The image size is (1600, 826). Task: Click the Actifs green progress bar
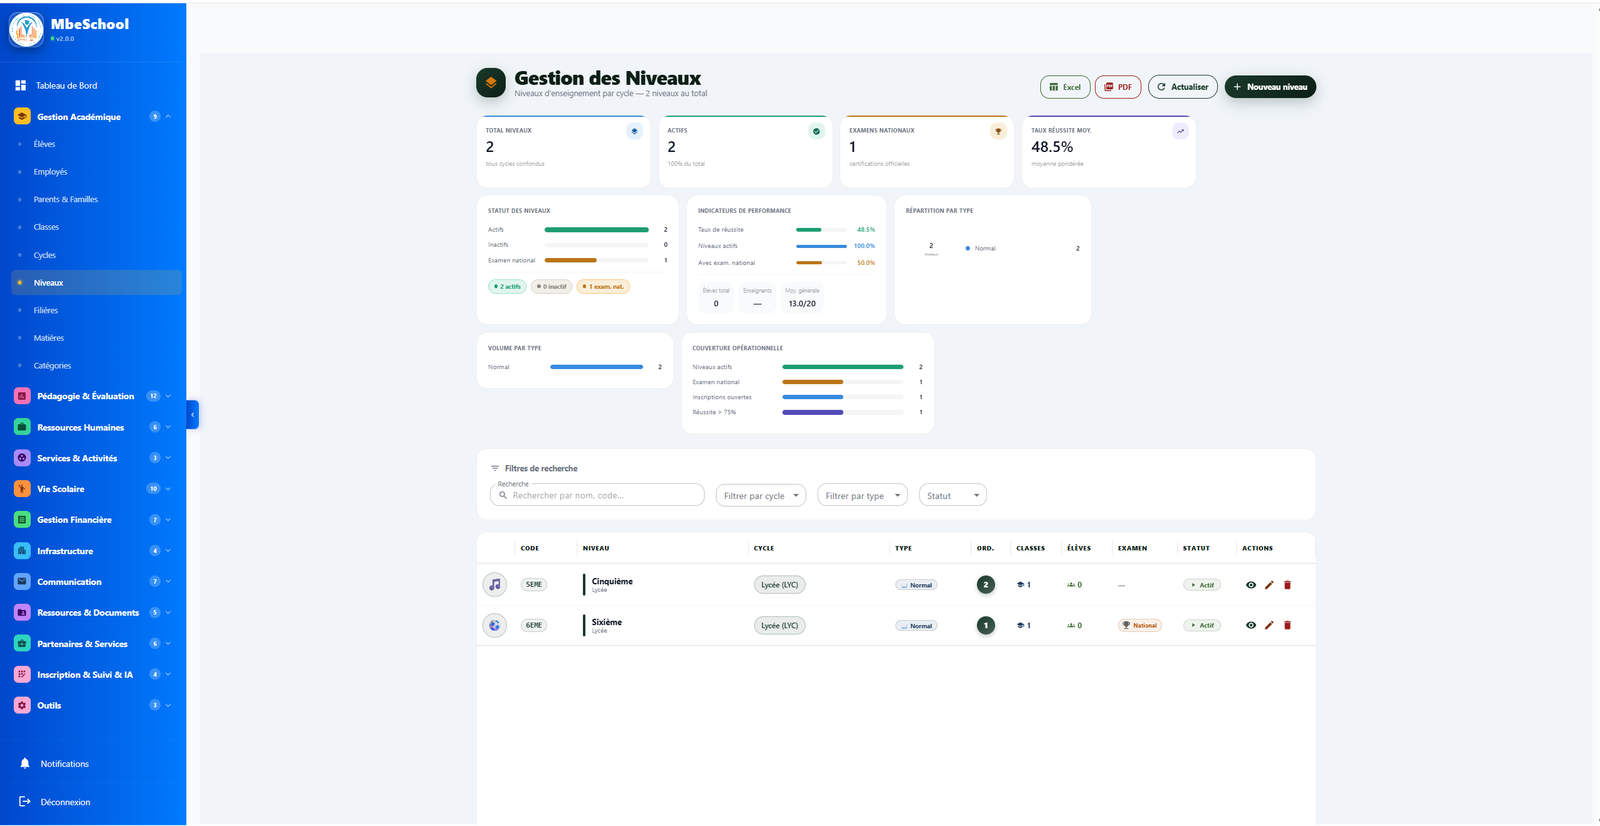click(597, 230)
